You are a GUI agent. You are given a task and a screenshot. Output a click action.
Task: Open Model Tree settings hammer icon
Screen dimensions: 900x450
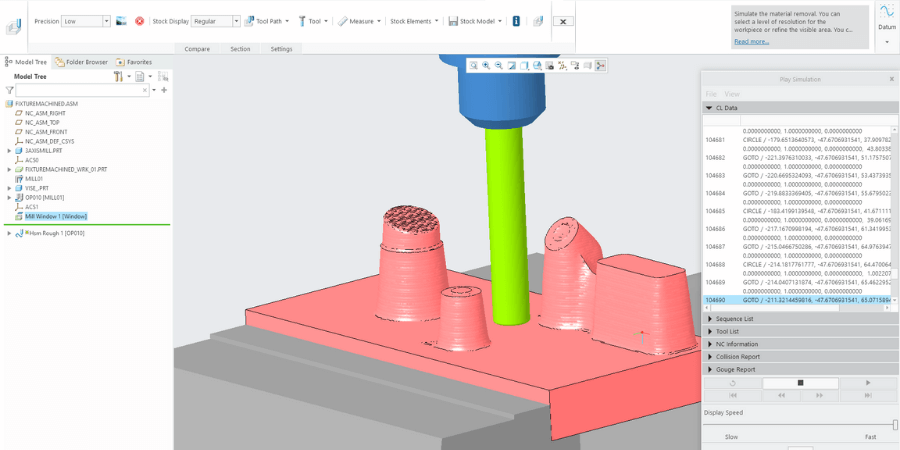[x=119, y=76]
